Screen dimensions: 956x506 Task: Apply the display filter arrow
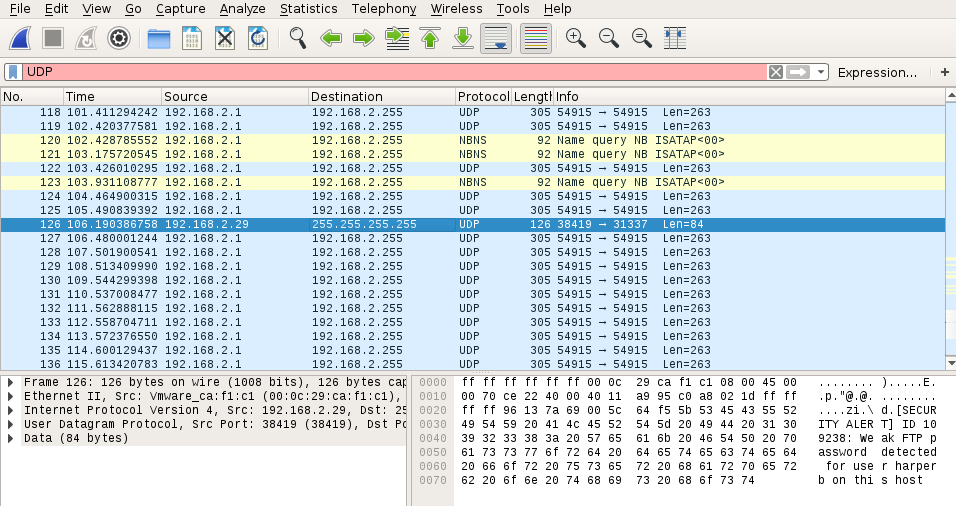coord(797,72)
